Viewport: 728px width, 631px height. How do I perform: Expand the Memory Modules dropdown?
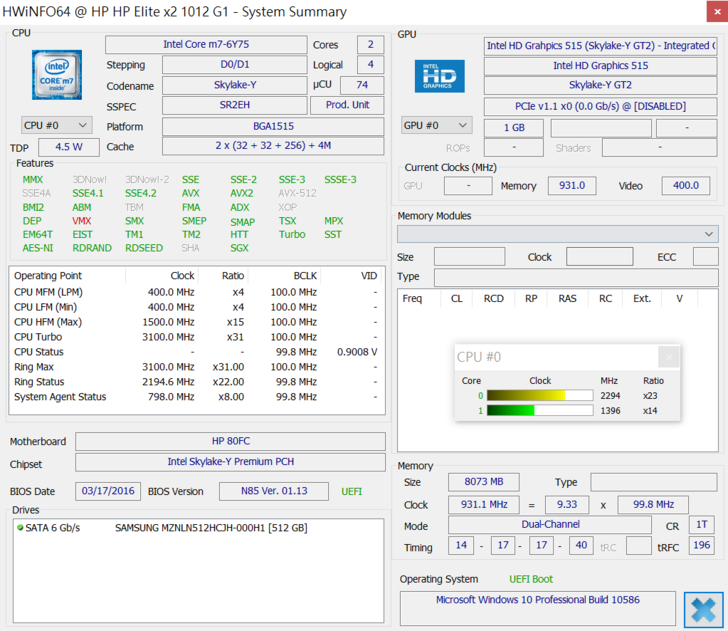(x=557, y=233)
